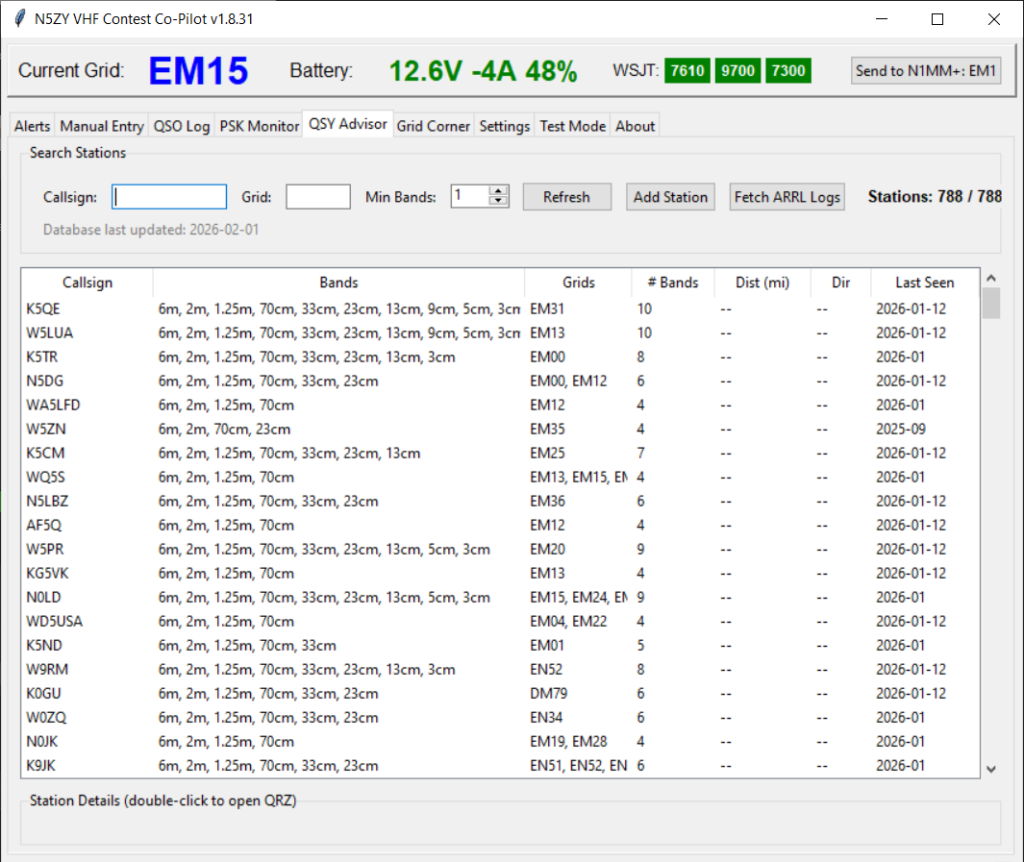Image resolution: width=1024 pixels, height=862 pixels.
Task: Click the Add Station button
Action: (x=670, y=197)
